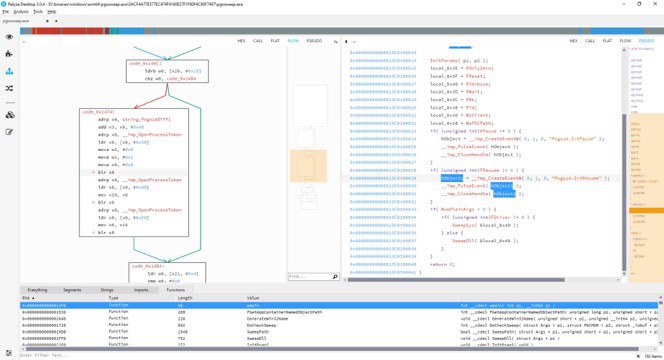Select the hierarchy flow-graph icon in sidebar
Viewport: 664px width, 360px height.
tap(9, 71)
